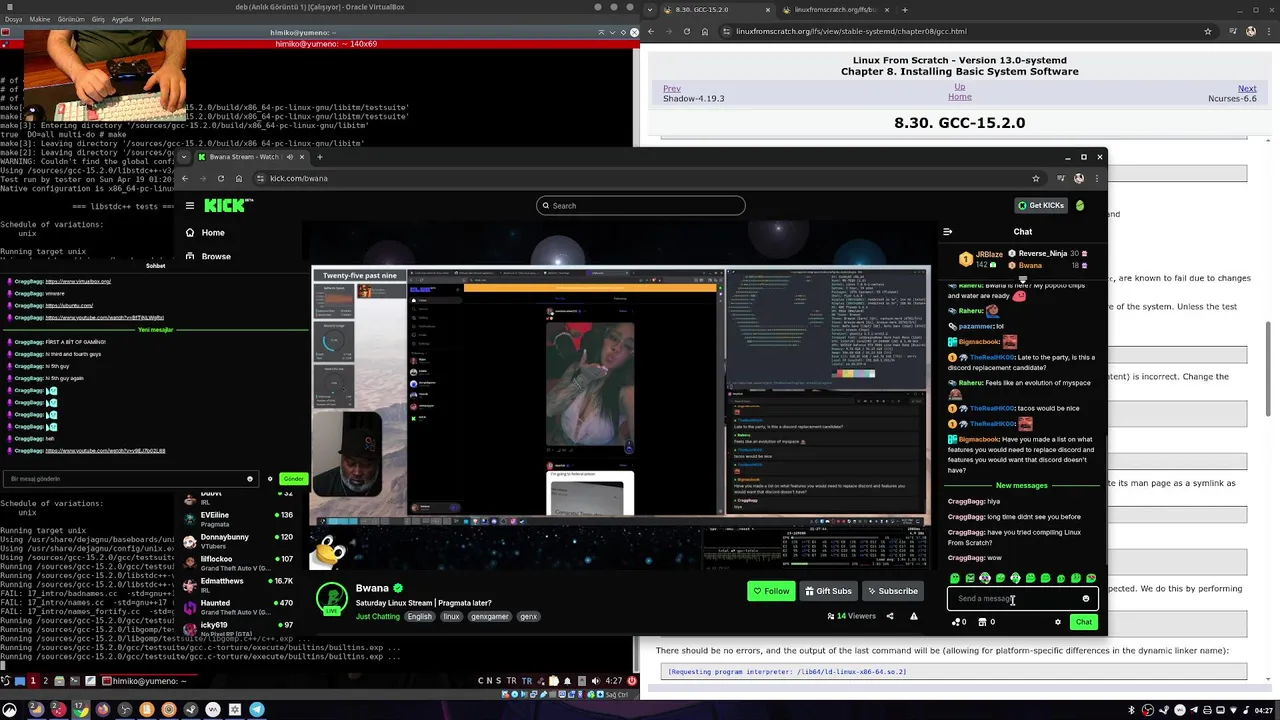Open Donnaybunny in recommended channels

(x=237, y=540)
